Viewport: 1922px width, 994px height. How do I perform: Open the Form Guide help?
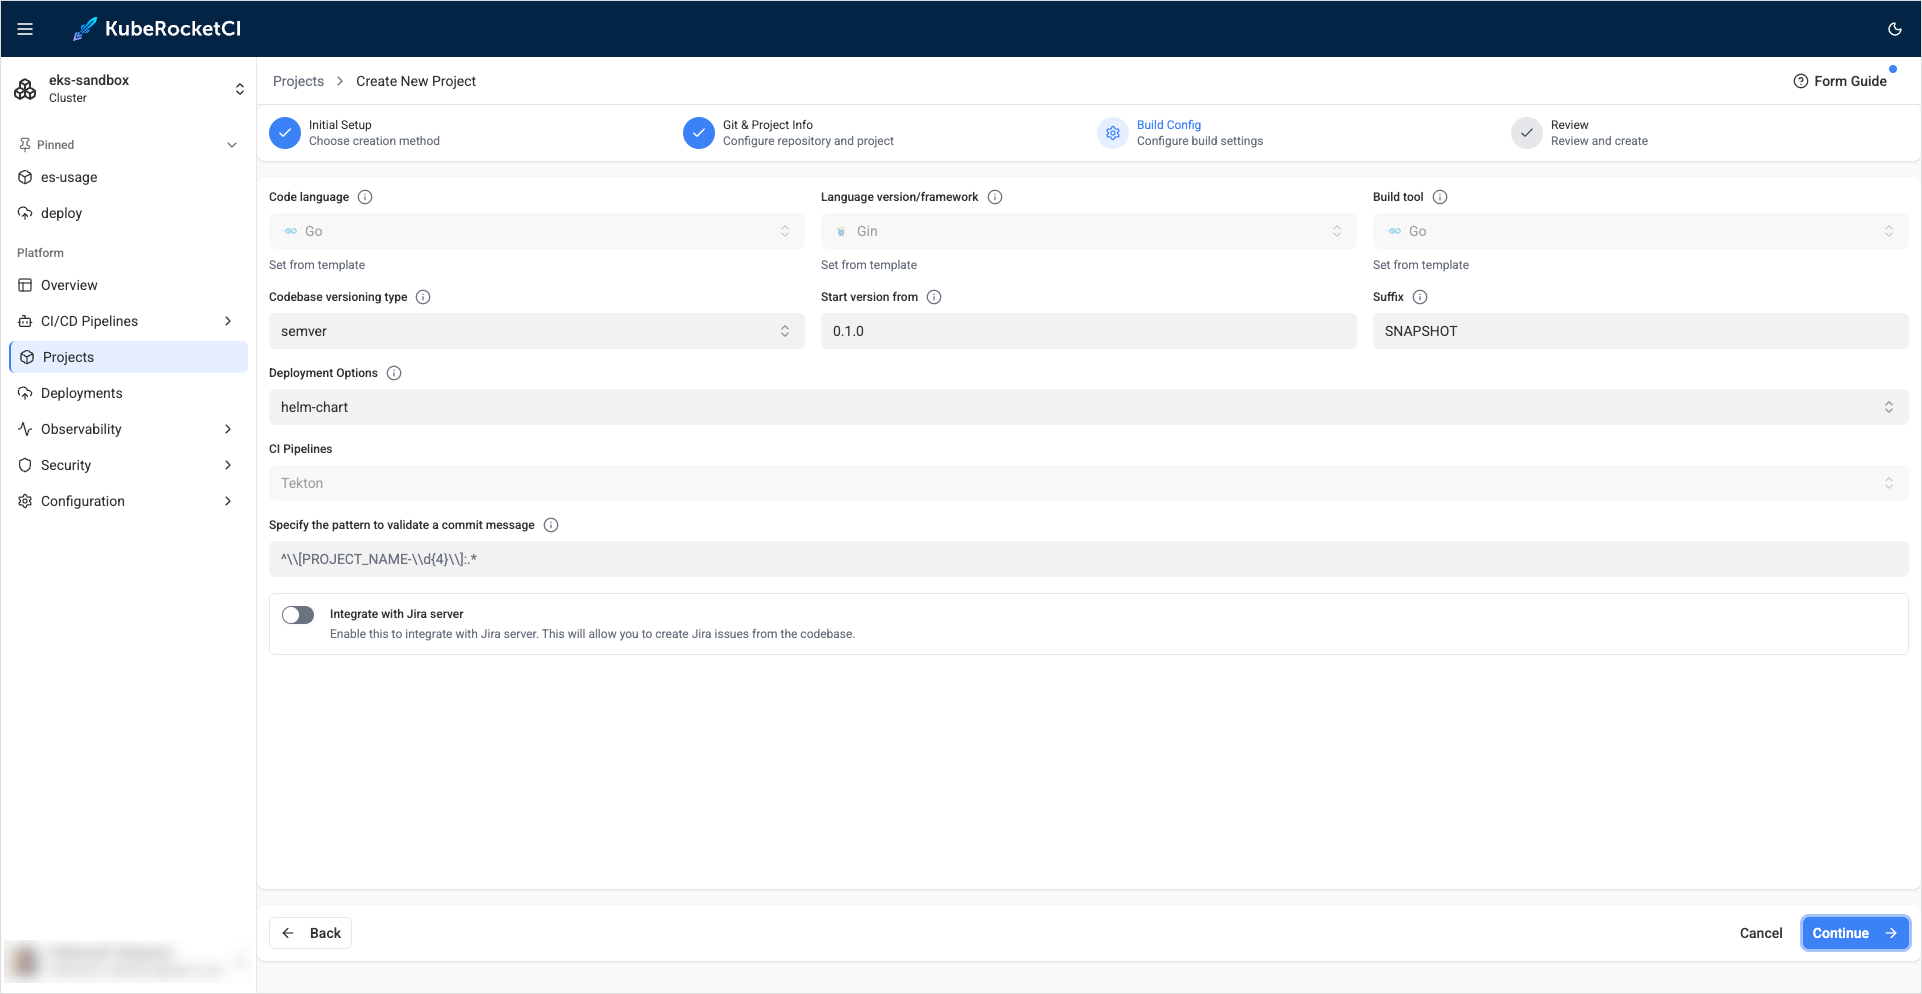pos(1840,81)
